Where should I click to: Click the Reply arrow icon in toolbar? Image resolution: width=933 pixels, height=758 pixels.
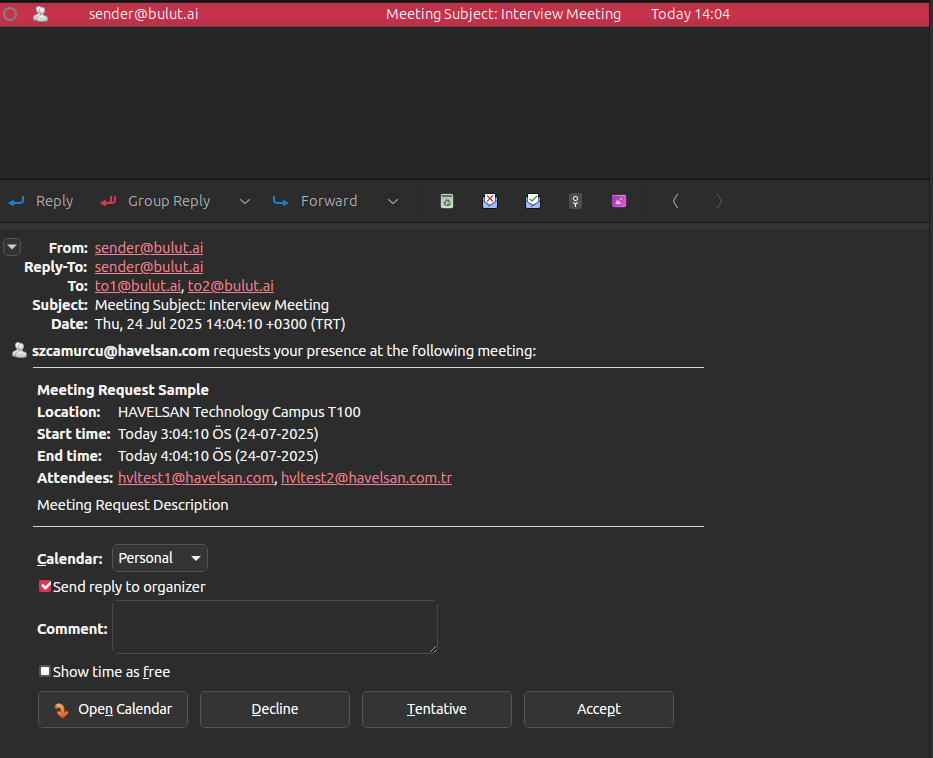pyautogui.click(x=17, y=202)
